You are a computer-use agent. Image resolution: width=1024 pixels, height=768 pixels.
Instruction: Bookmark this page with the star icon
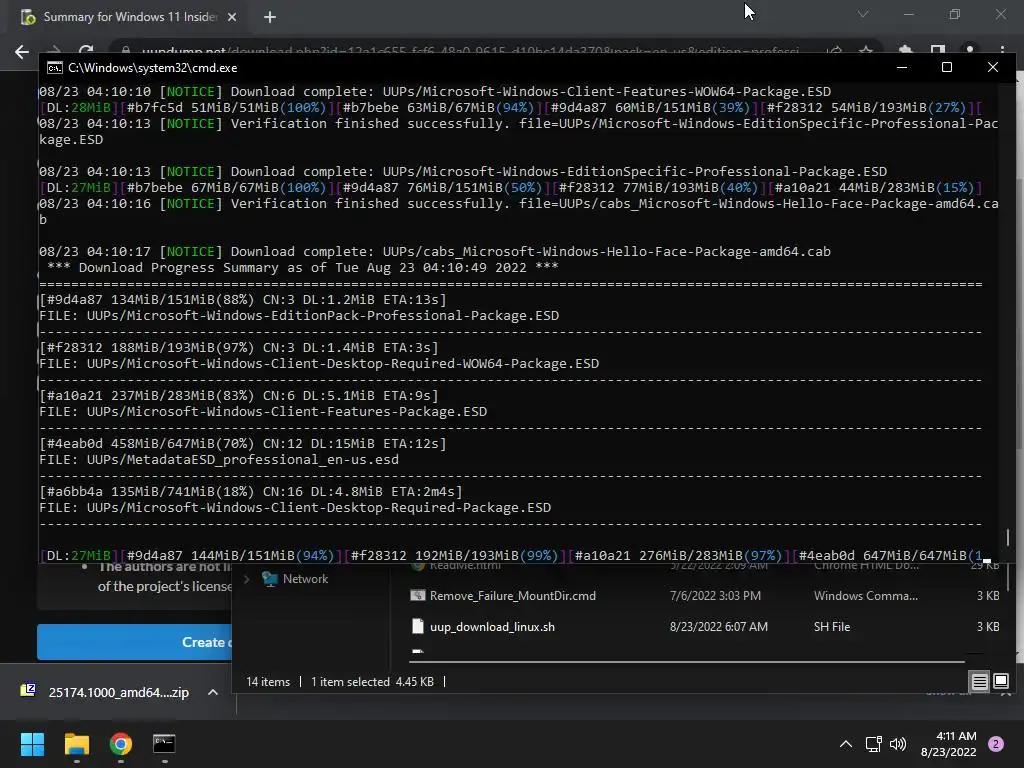tap(865, 51)
